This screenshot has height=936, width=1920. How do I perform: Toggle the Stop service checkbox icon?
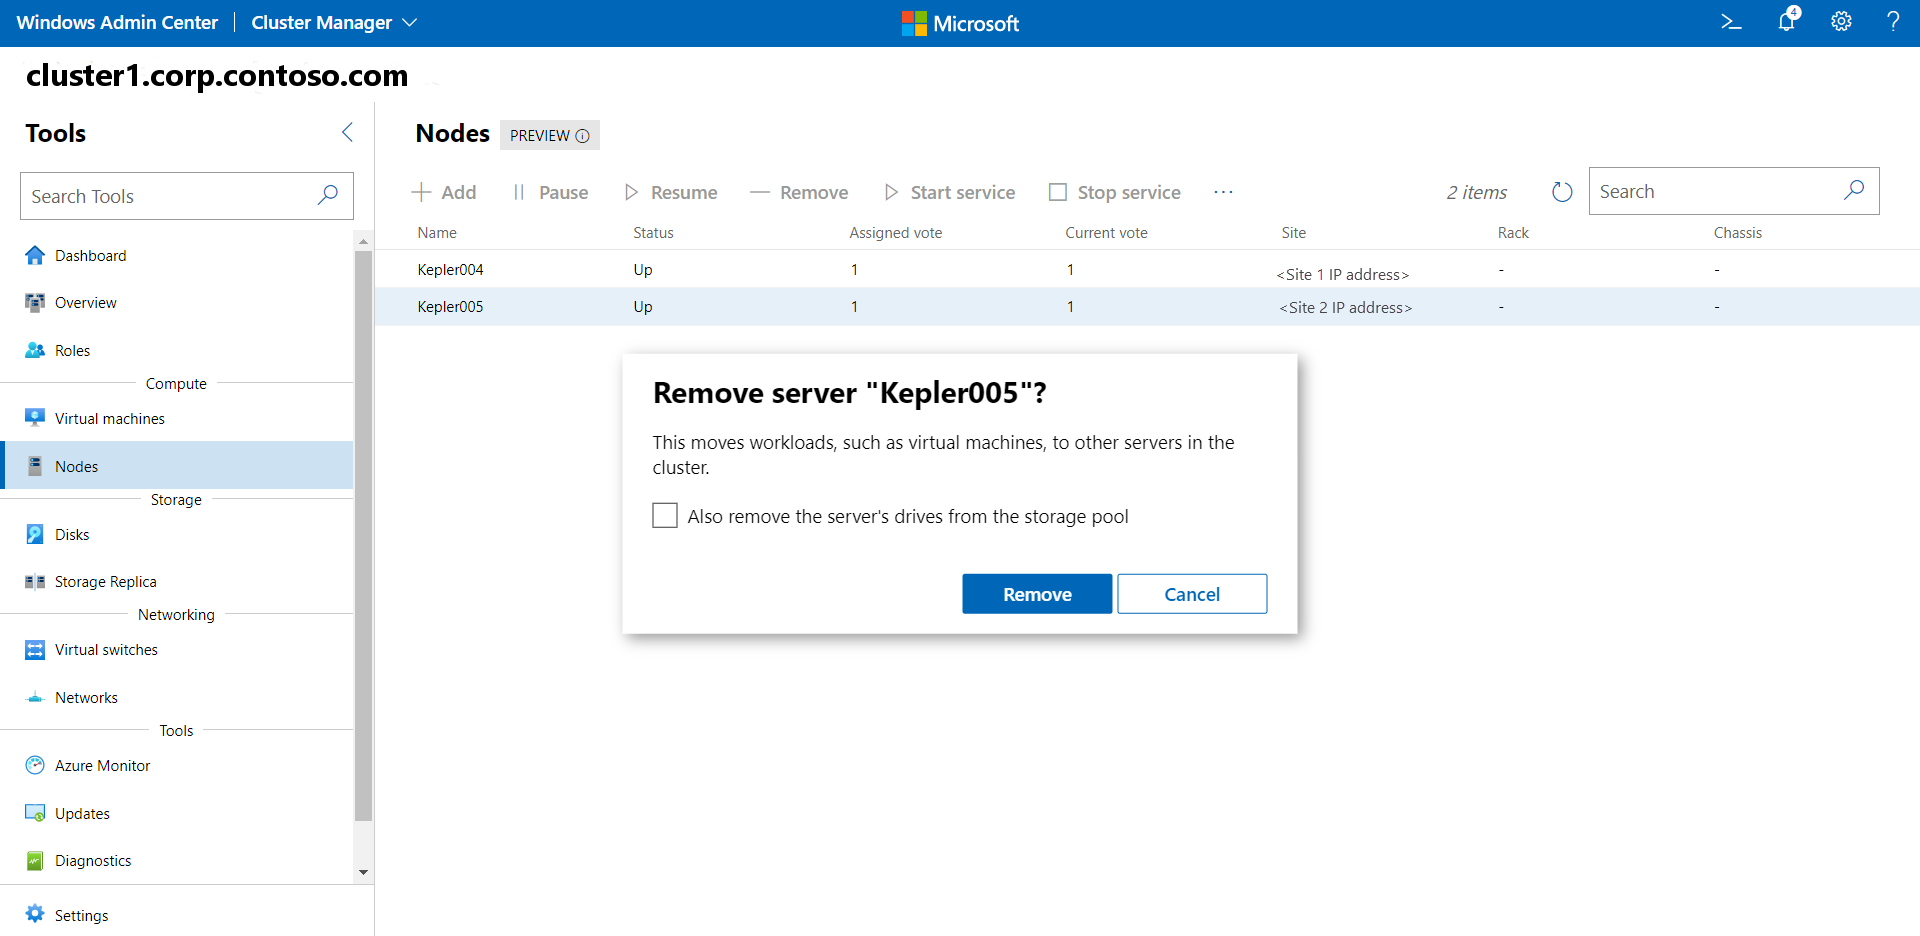coord(1058,191)
